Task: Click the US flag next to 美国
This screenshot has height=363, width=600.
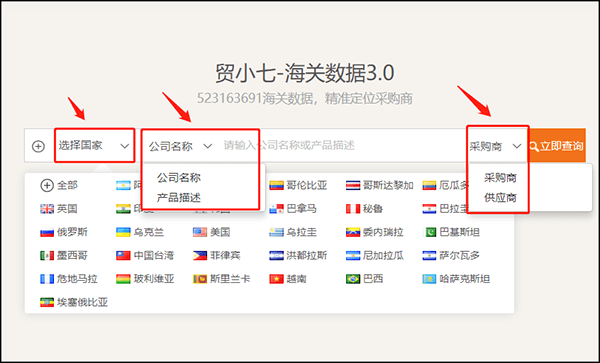Action: [200, 232]
